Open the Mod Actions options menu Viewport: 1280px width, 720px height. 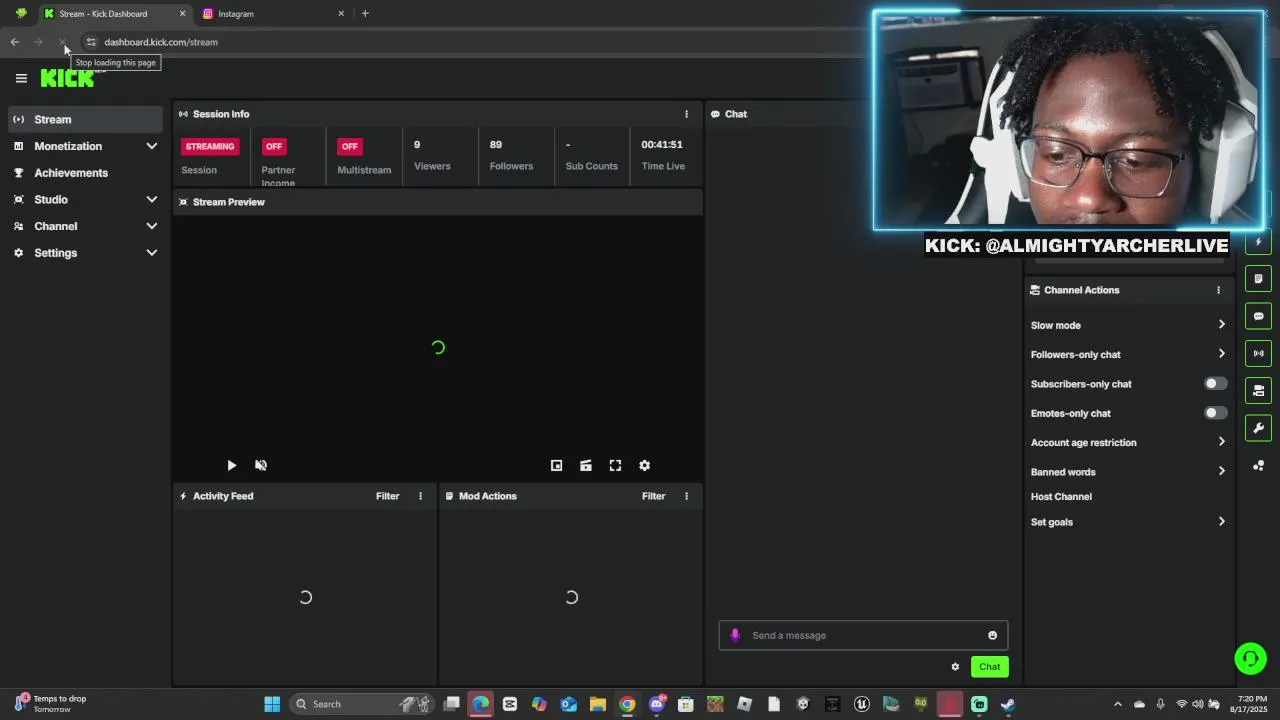[686, 496]
